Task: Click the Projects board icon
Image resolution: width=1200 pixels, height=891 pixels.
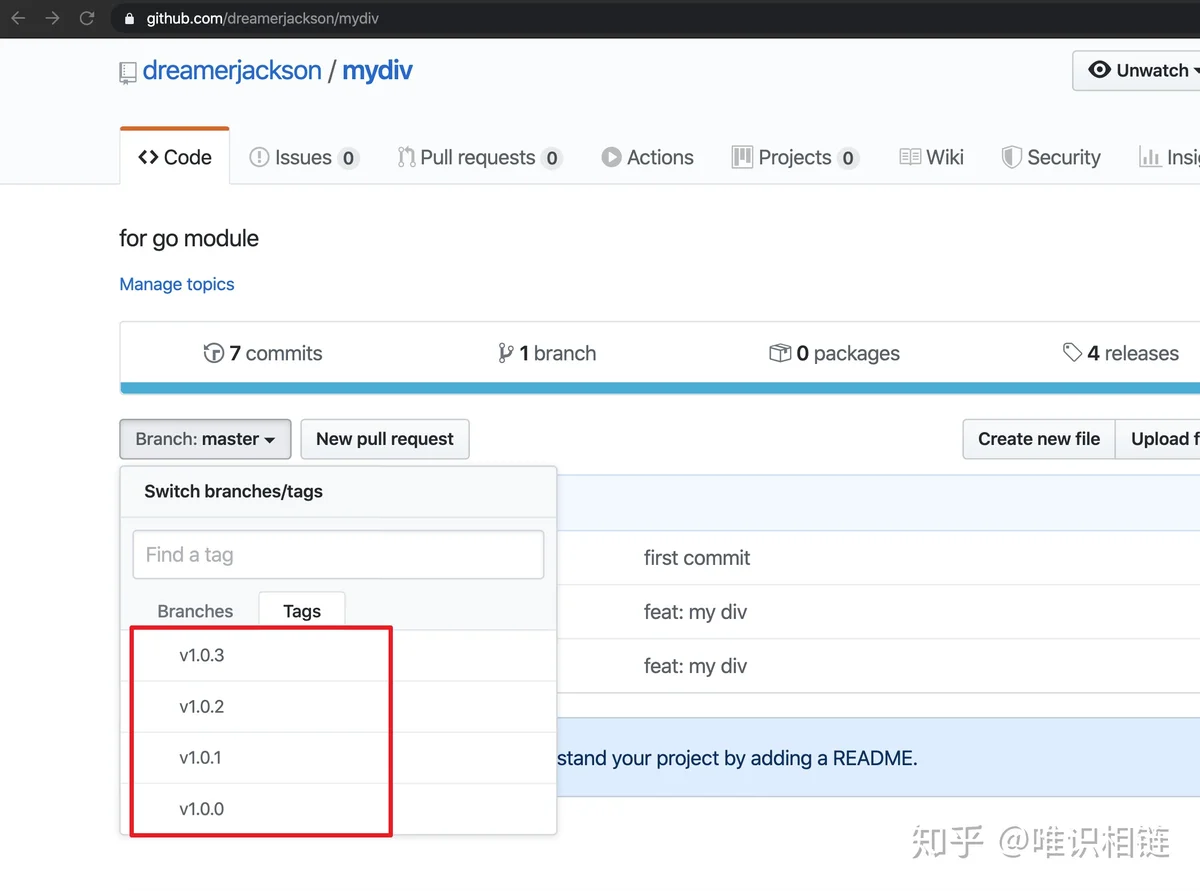Action: tap(742, 157)
